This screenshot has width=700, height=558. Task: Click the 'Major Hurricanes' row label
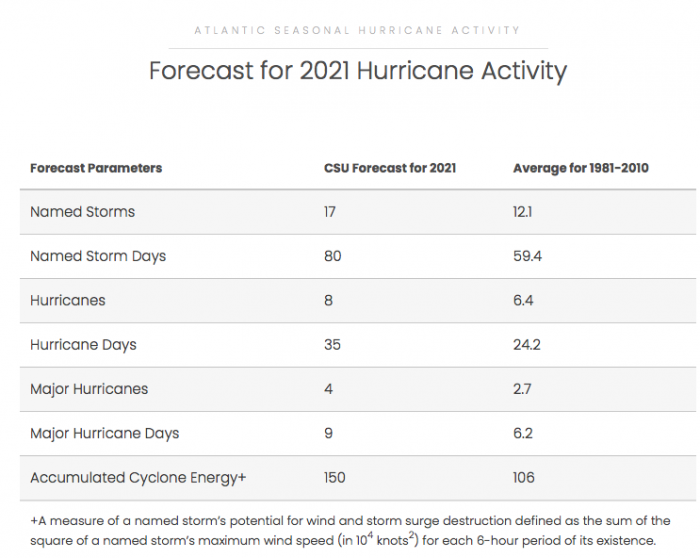pos(89,389)
